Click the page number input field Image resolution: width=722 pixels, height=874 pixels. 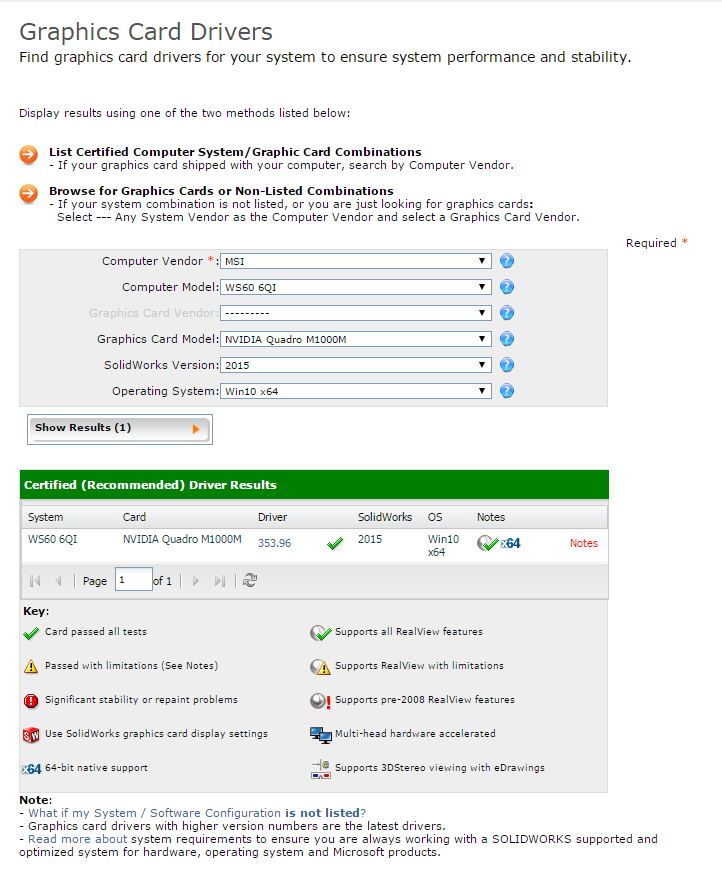coord(133,580)
